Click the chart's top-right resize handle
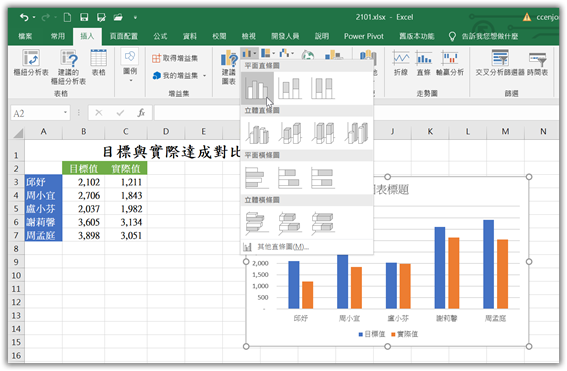Image resolution: width=567 pixels, height=371 pixels. click(x=529, y=177)
